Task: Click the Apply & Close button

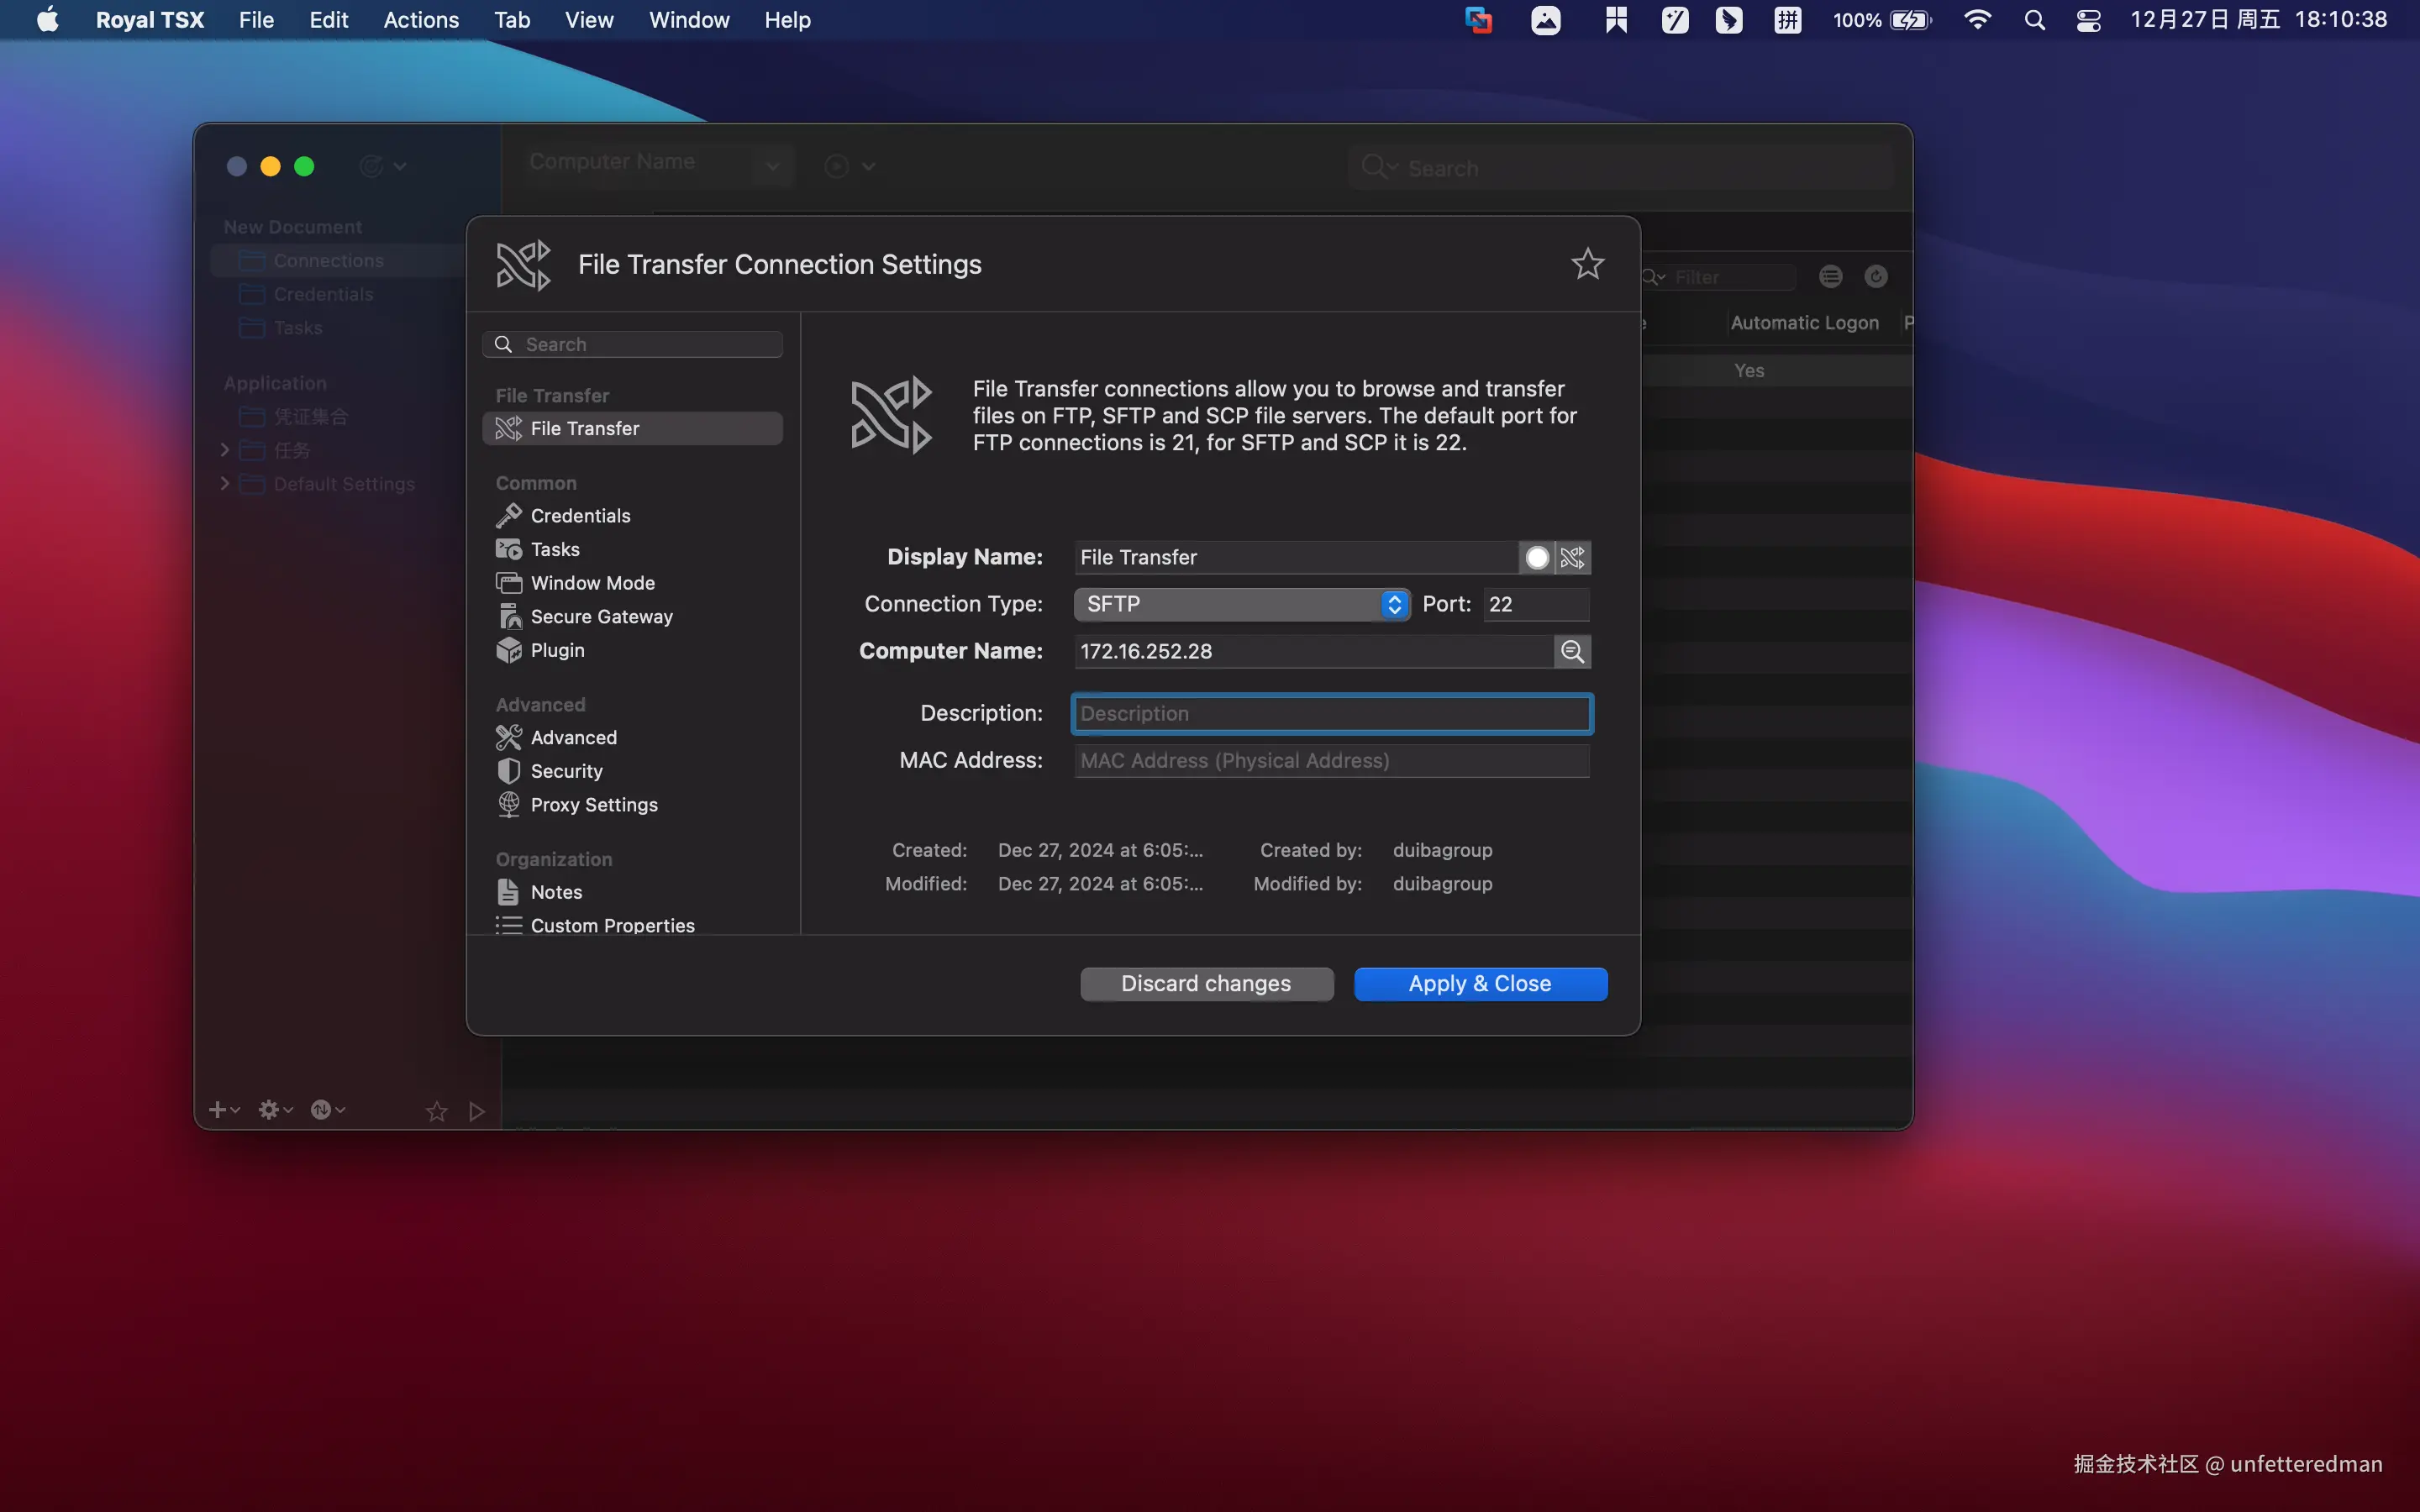Action: (1480, 983)
